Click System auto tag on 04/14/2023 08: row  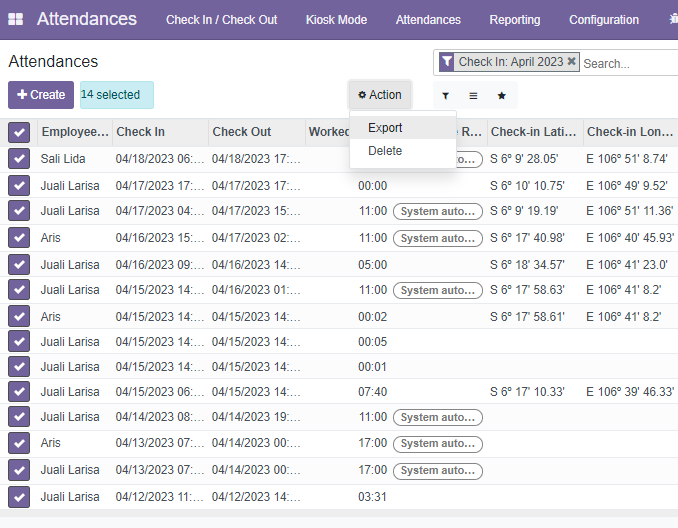438,417
